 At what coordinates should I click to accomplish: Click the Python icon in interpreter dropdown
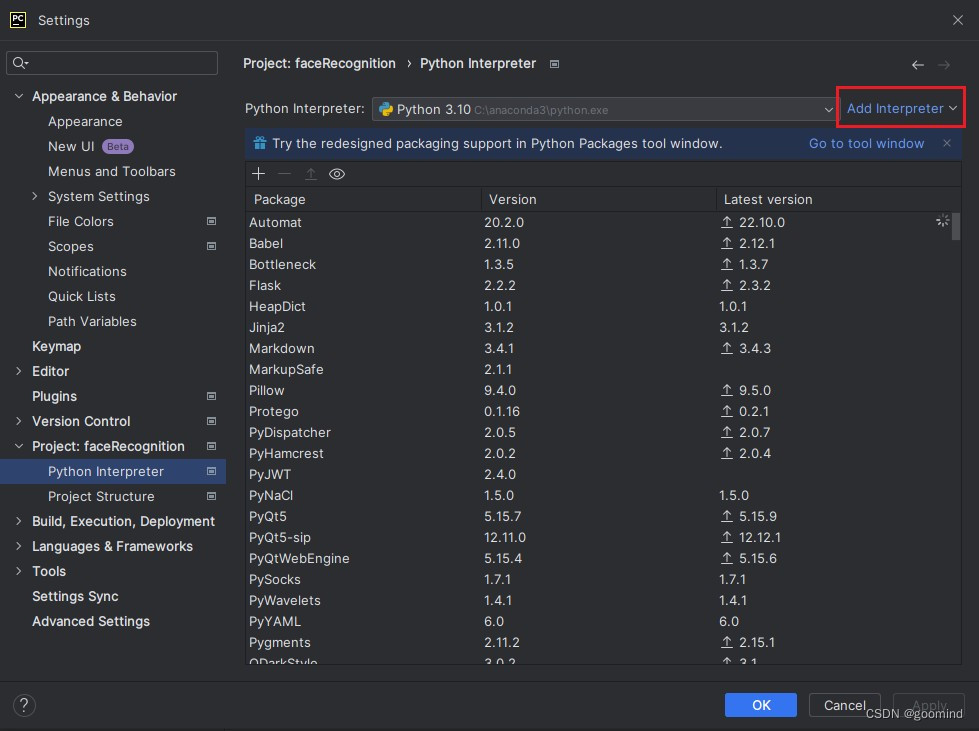(386, 109)
